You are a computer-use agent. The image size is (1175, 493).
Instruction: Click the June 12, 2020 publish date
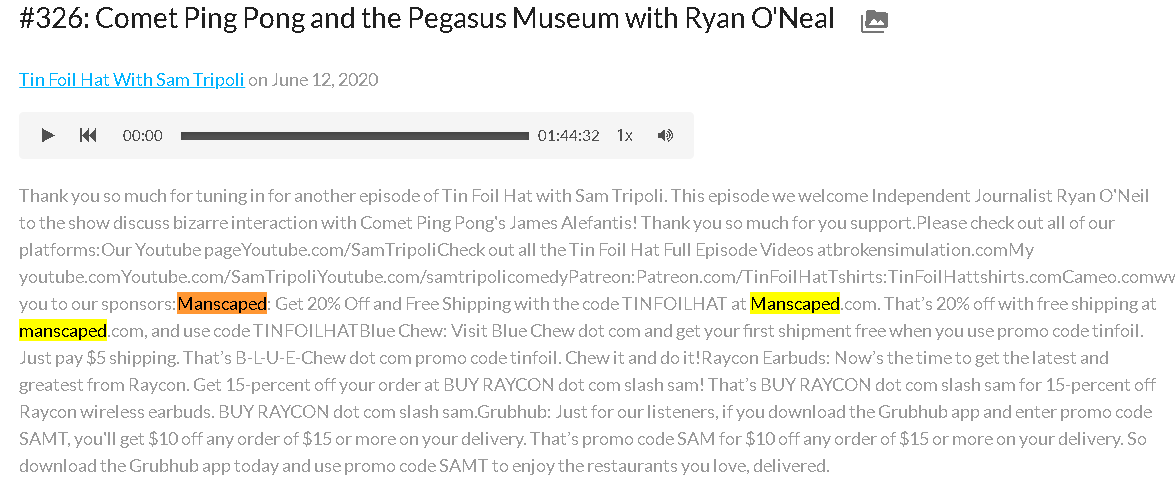point(324,79)
